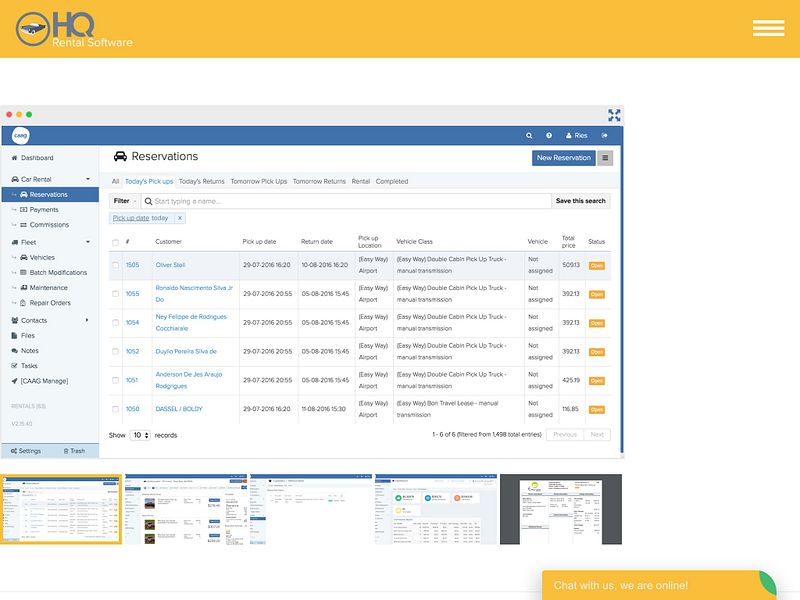Open the search from the top navigation bar
Image resolution: width=800 pixels, height=600 pixels.
(530, 134)
